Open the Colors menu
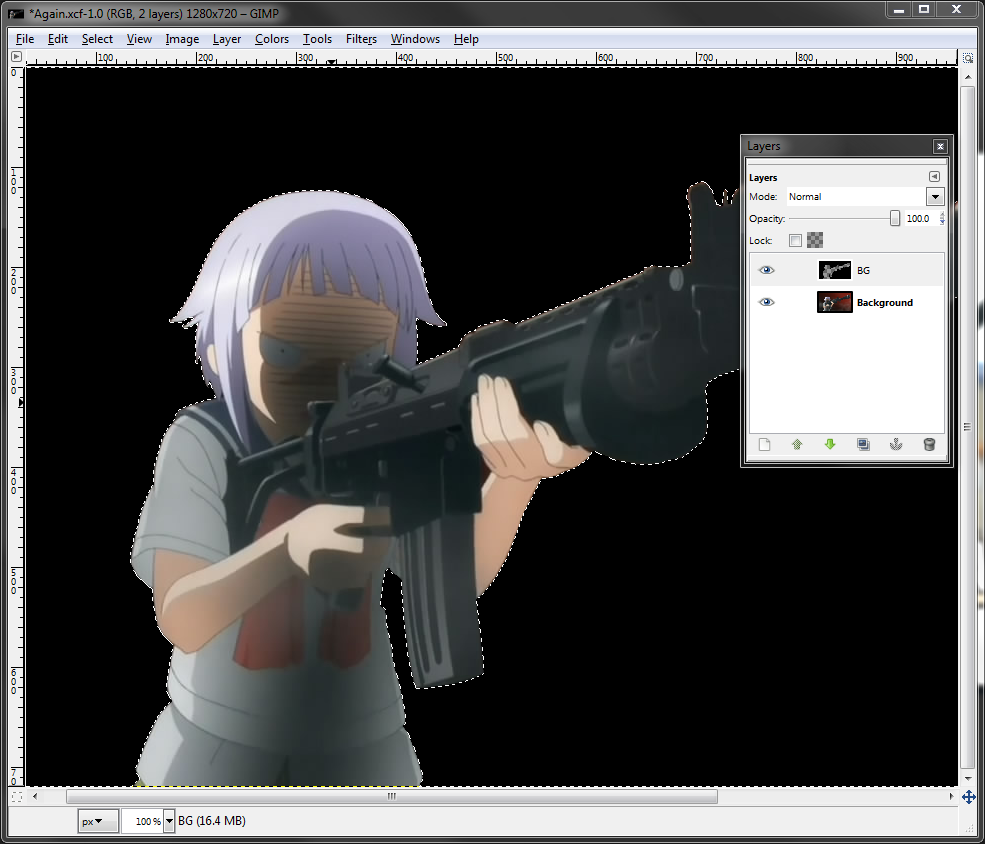The image size is (985, 844). tap(271, 39)
